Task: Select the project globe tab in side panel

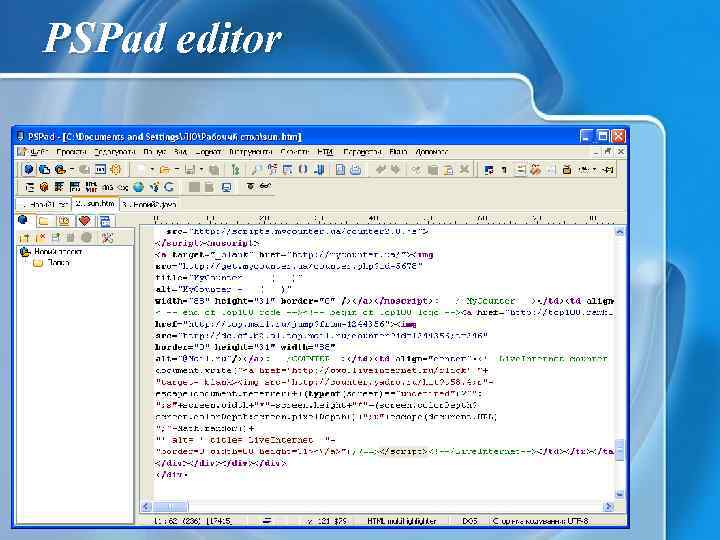Action: pos(22,220)
